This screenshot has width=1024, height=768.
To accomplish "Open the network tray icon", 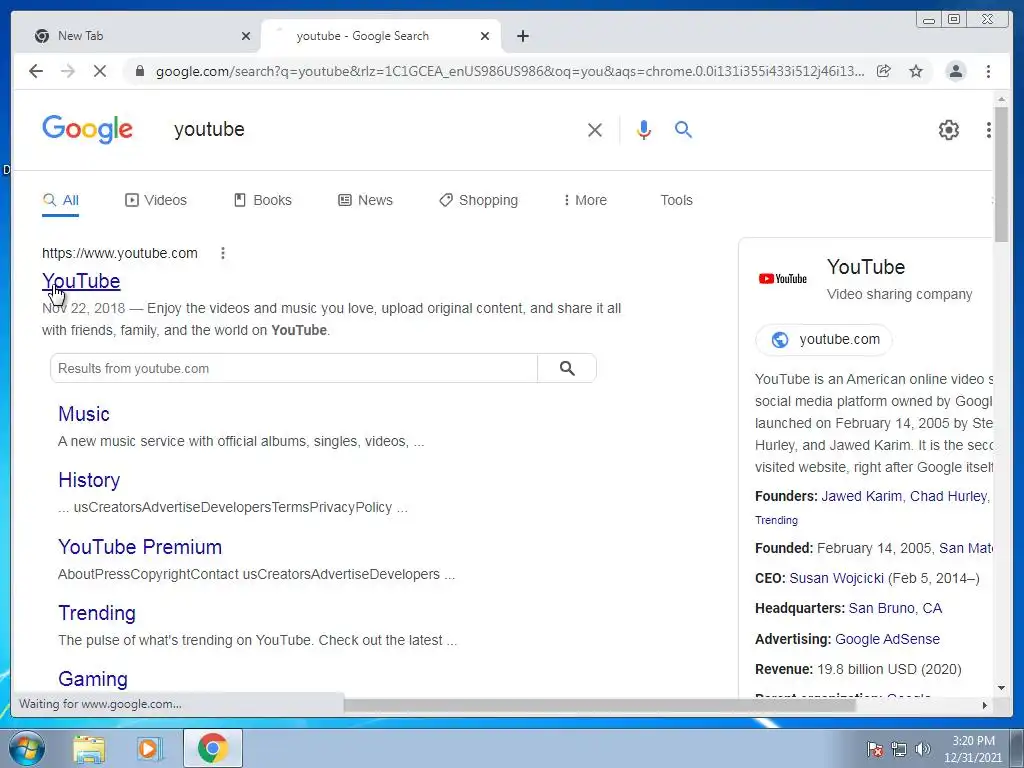I will click(899, 749).
